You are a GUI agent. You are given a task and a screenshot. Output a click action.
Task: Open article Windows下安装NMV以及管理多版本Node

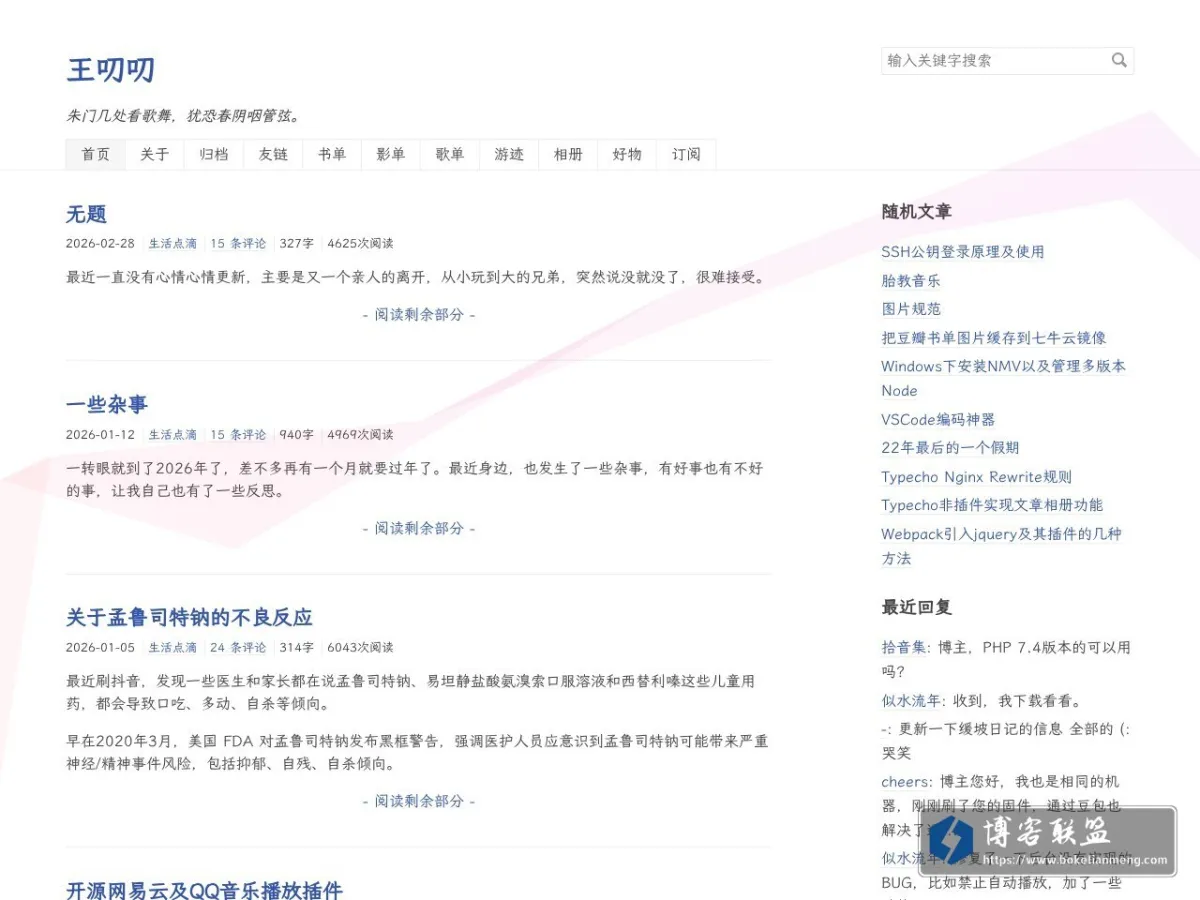tap(1003, 378)
